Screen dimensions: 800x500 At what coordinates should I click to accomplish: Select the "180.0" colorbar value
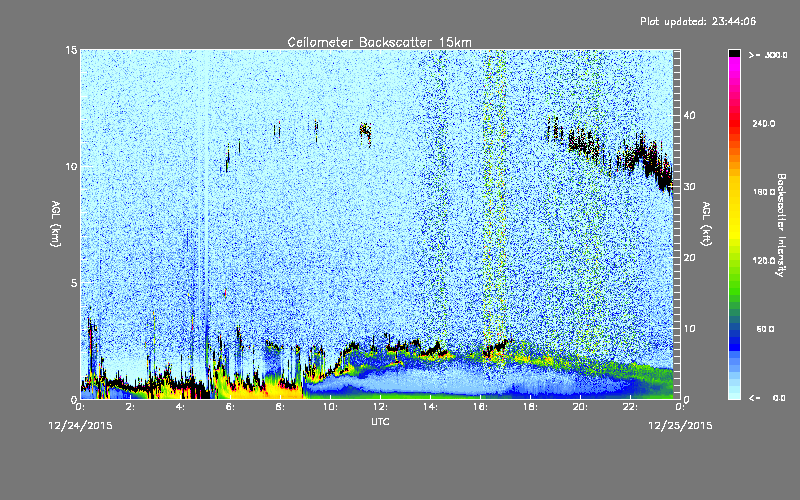(x=764, y=192)
